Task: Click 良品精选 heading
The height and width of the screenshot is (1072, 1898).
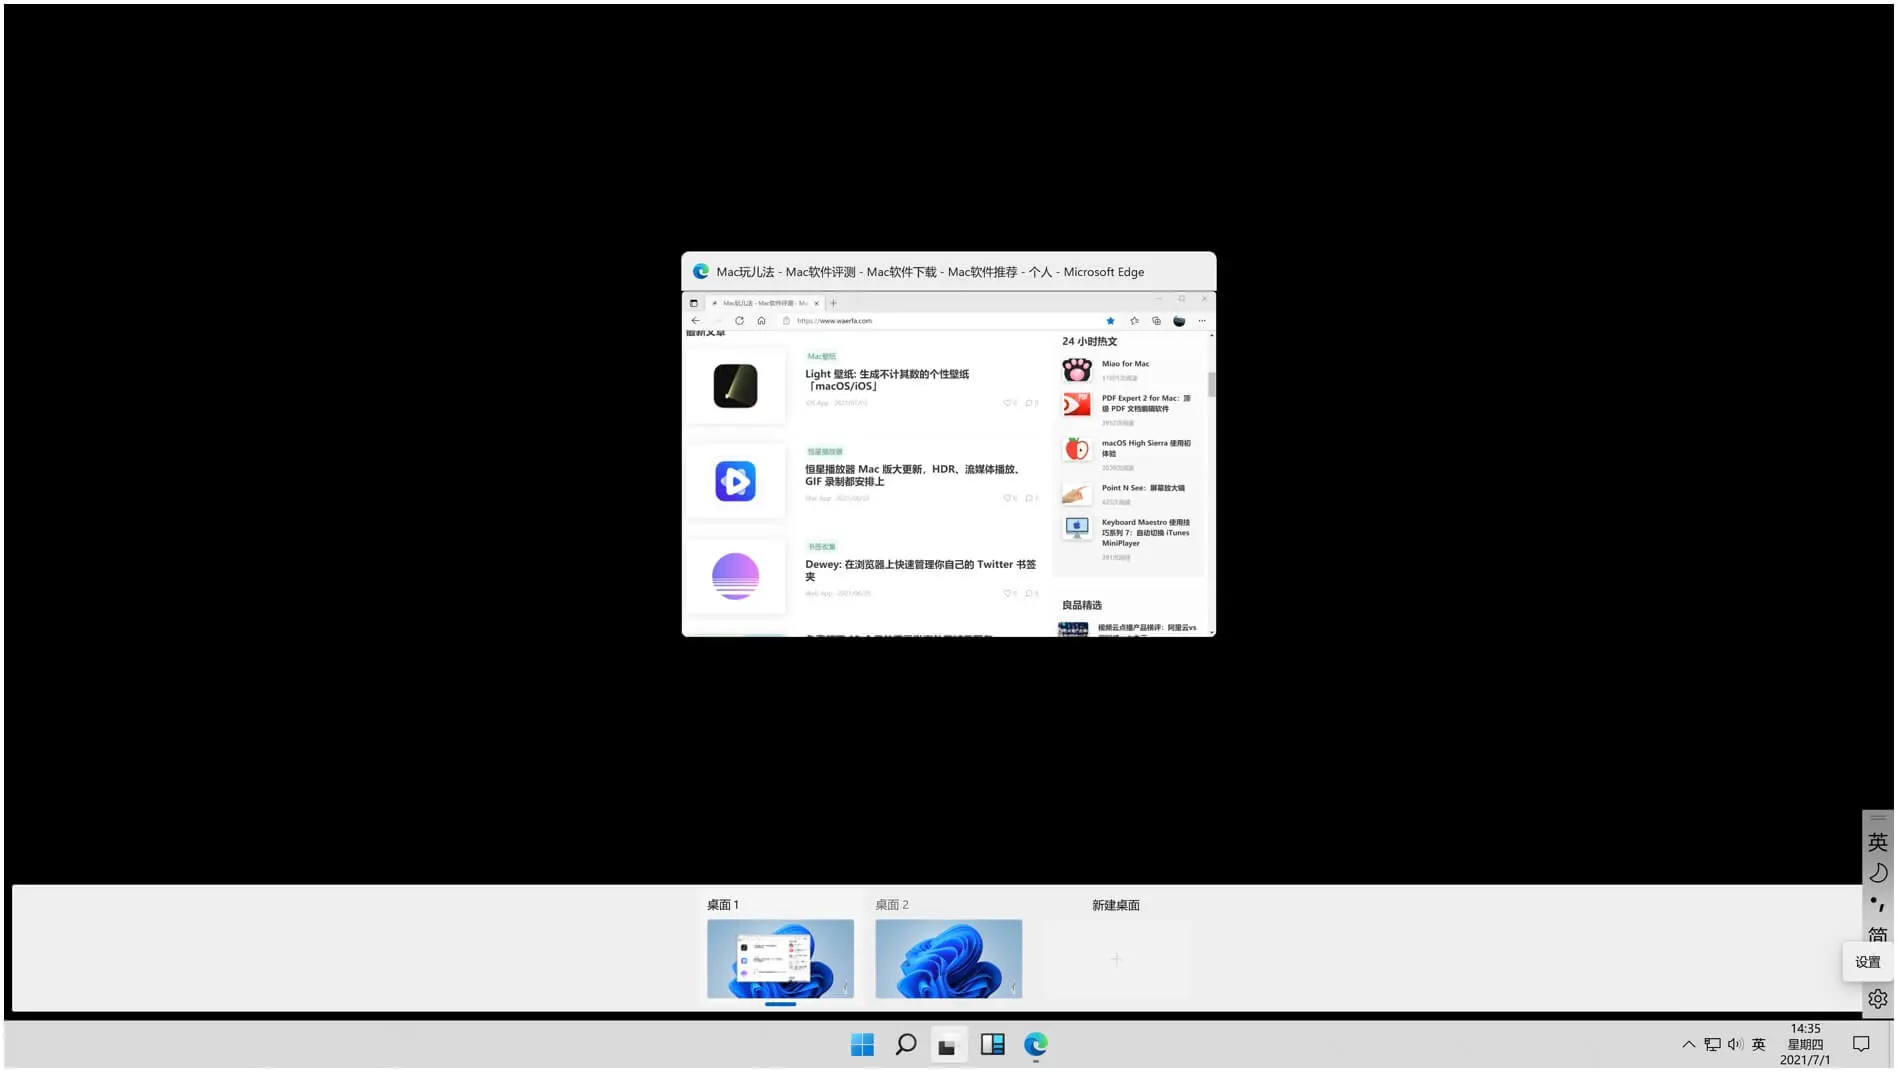Action: 1081,605
